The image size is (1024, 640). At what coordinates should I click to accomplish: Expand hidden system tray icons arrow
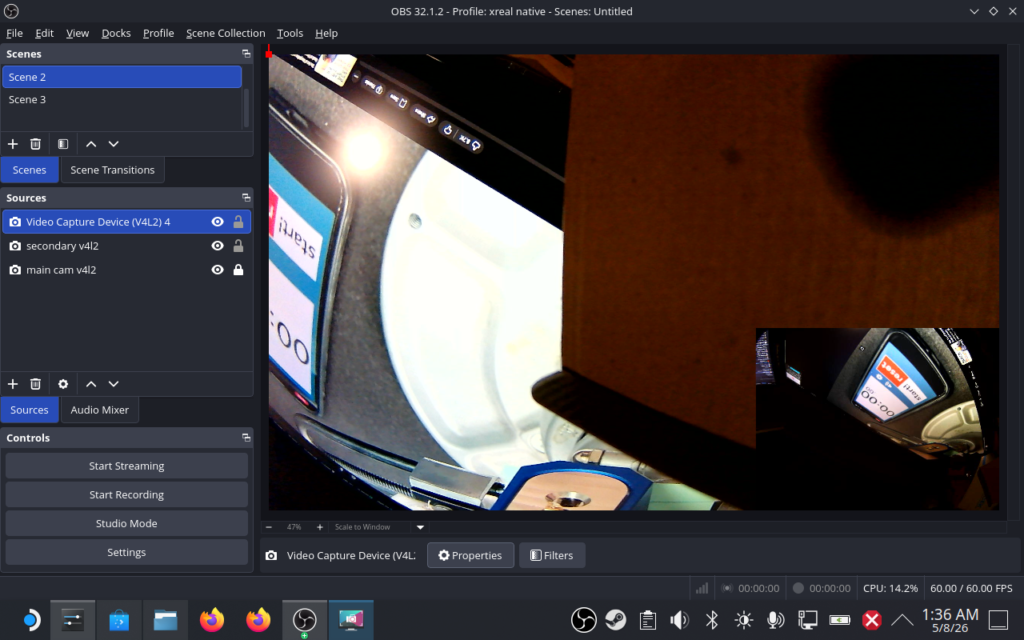point(902,620)
